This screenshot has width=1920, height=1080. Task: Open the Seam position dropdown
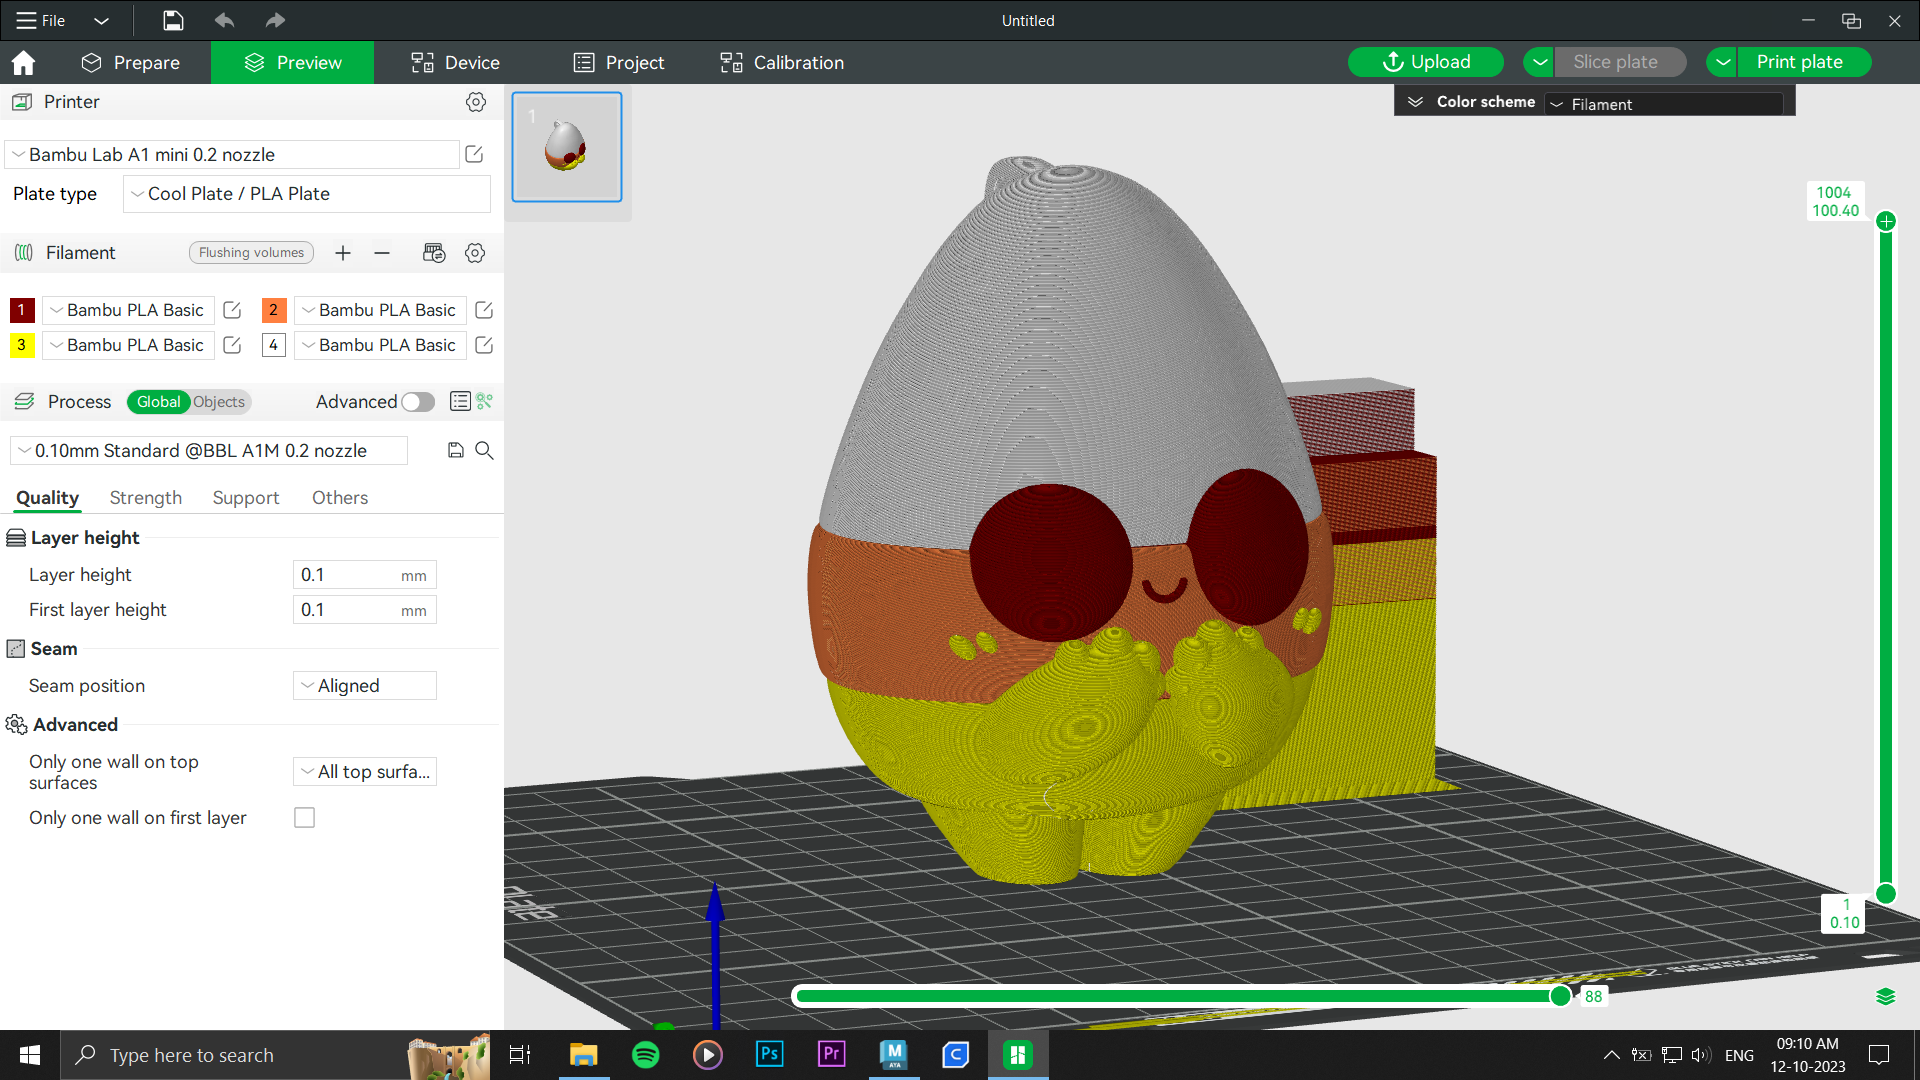pyautogui.click(x=364, y=685)
